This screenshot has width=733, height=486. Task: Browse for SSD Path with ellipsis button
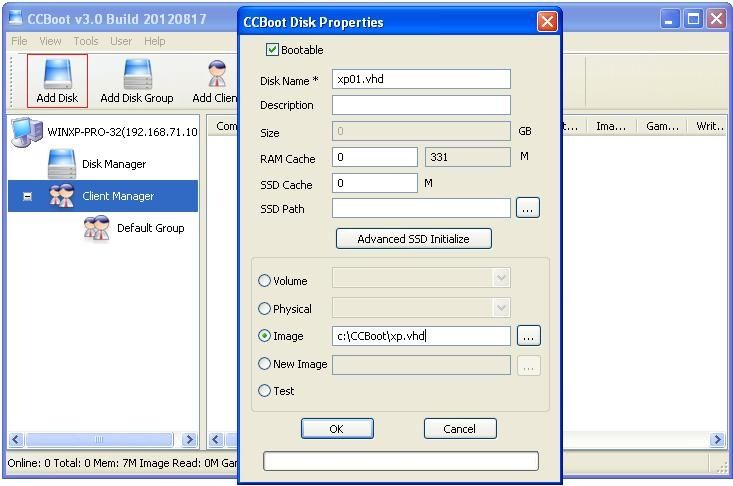(528, 208)
